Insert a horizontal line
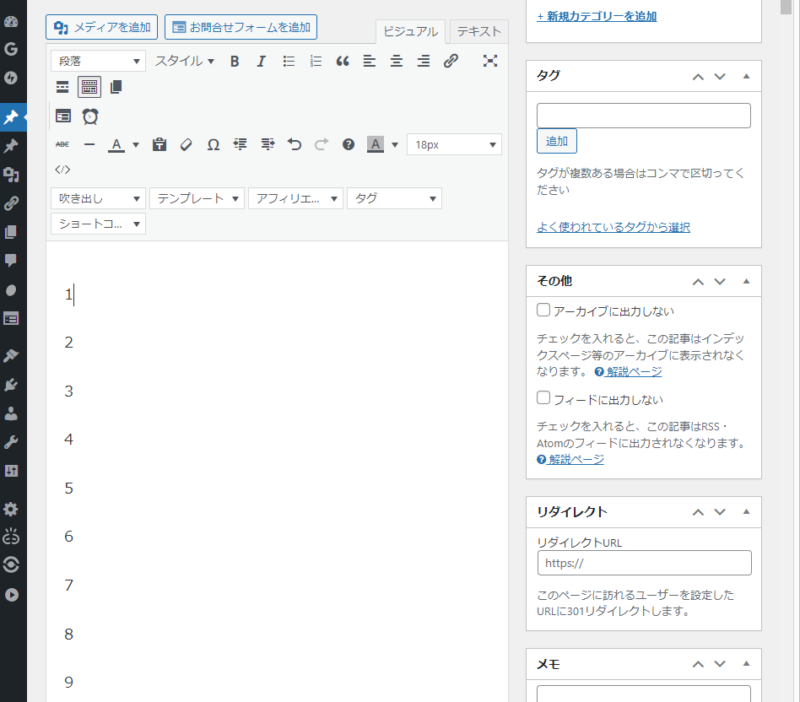Viewport: 800px width, 702px height. (x=89, y=144)
